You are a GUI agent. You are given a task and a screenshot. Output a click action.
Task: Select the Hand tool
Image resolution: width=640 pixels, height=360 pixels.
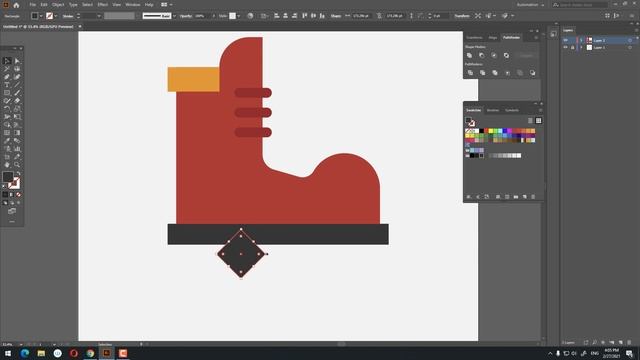tap(7, 165)
